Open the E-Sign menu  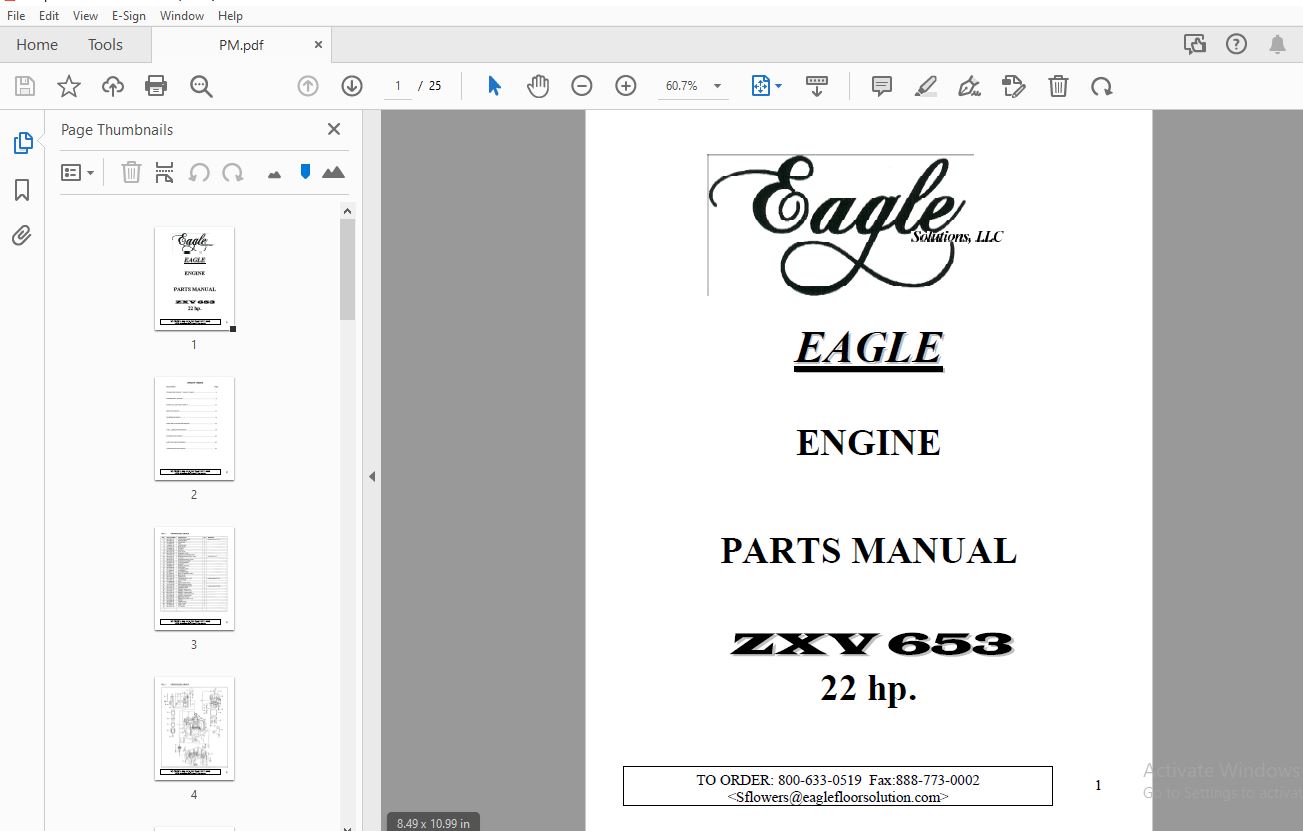click(x=128, y=16)
